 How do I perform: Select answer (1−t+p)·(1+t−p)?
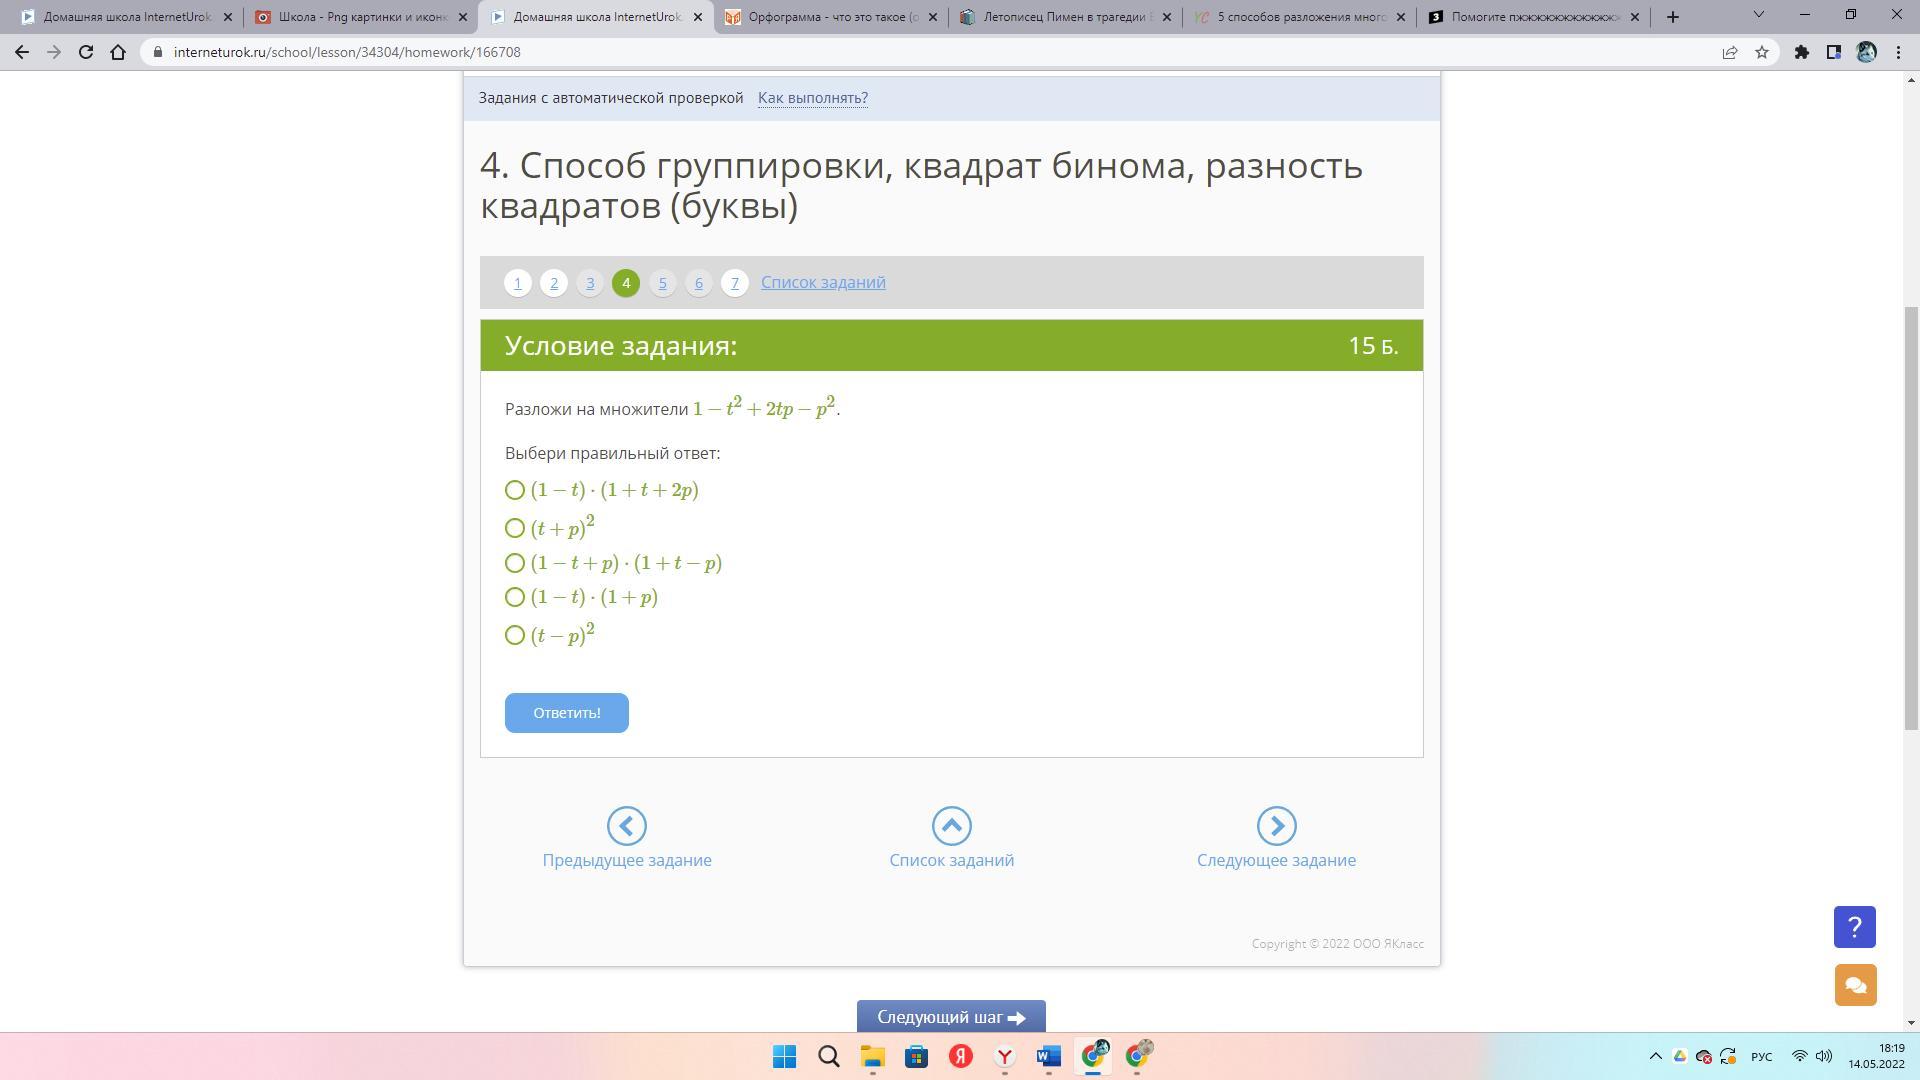point(515,563)
